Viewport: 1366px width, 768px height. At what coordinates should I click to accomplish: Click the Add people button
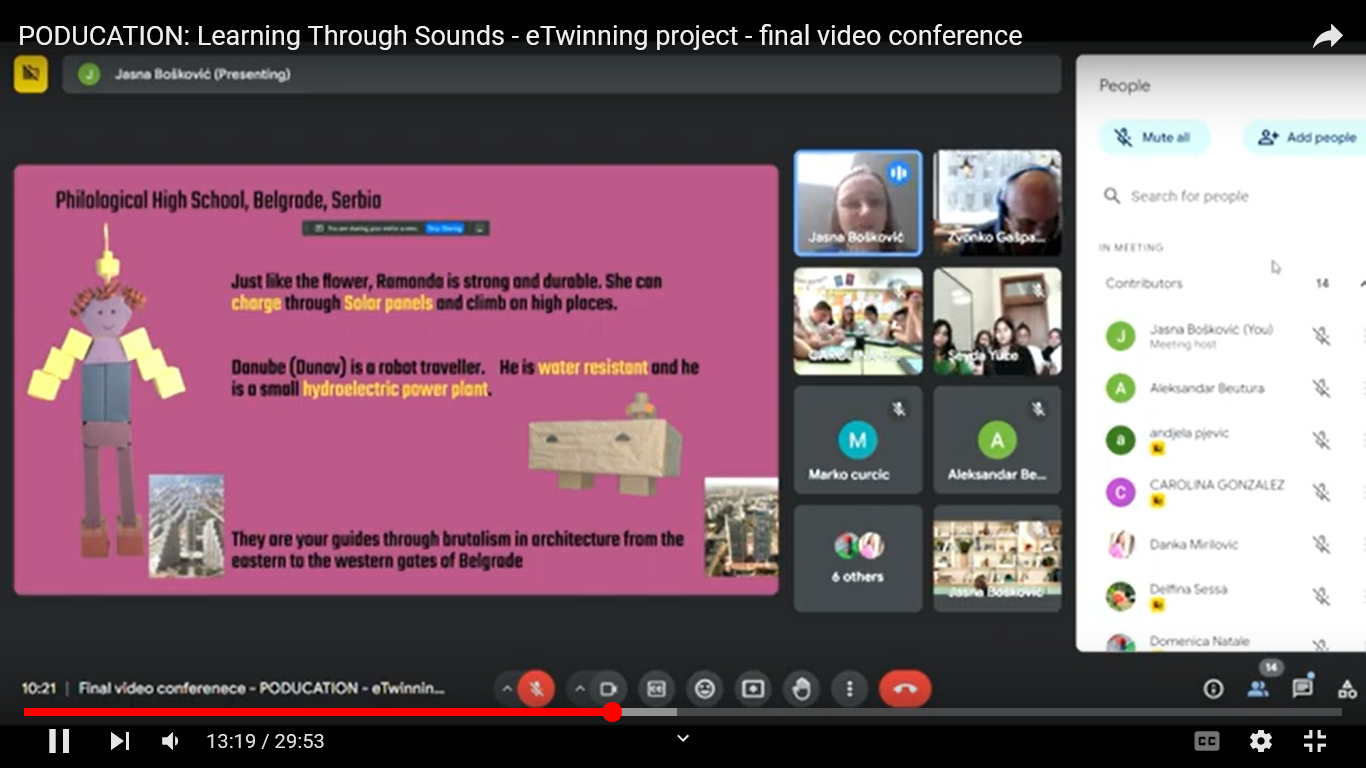click(1307, 138)
